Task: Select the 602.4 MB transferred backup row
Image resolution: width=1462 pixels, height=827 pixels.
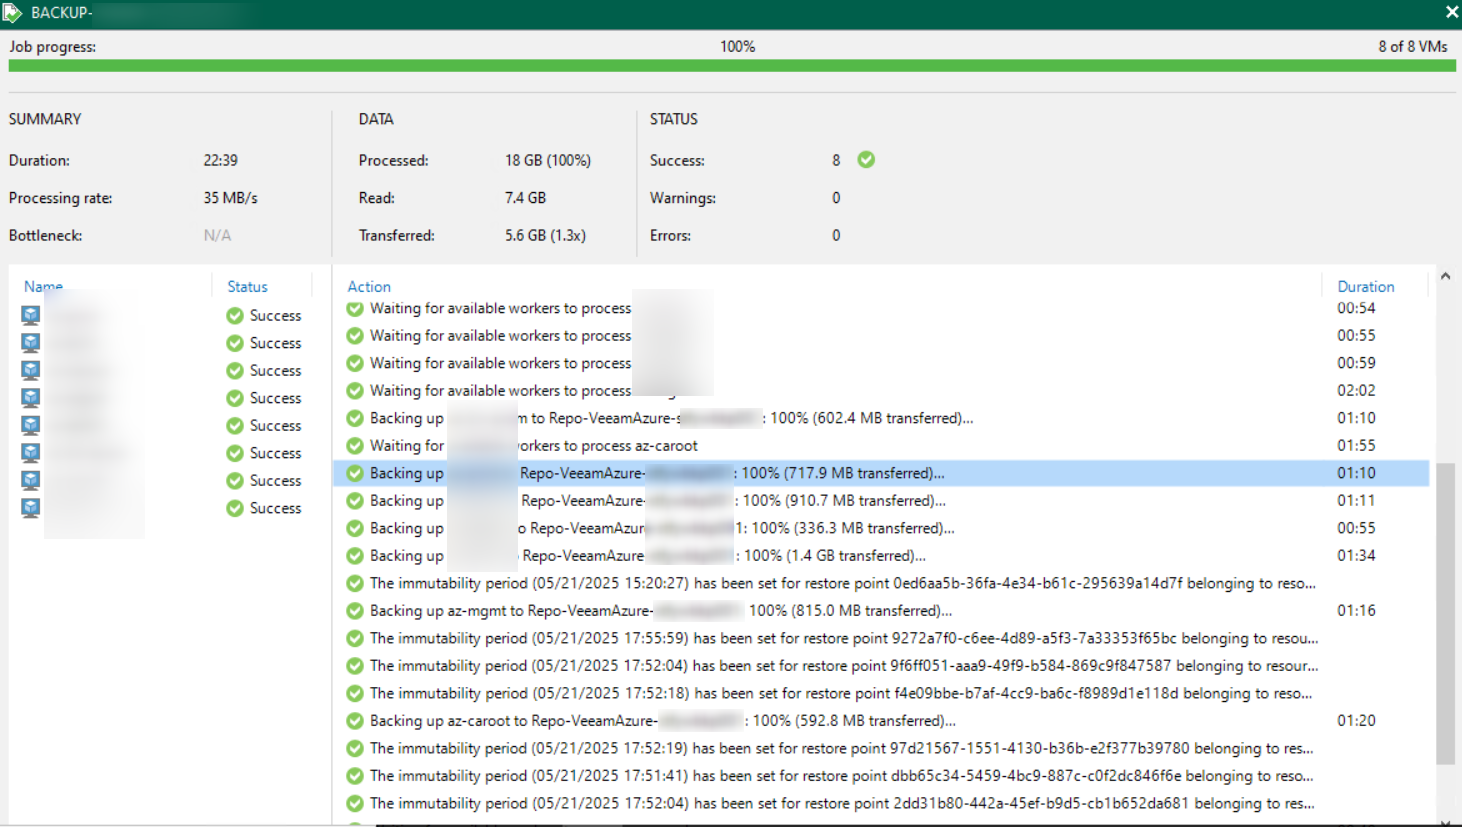Action: coord(881,418)
